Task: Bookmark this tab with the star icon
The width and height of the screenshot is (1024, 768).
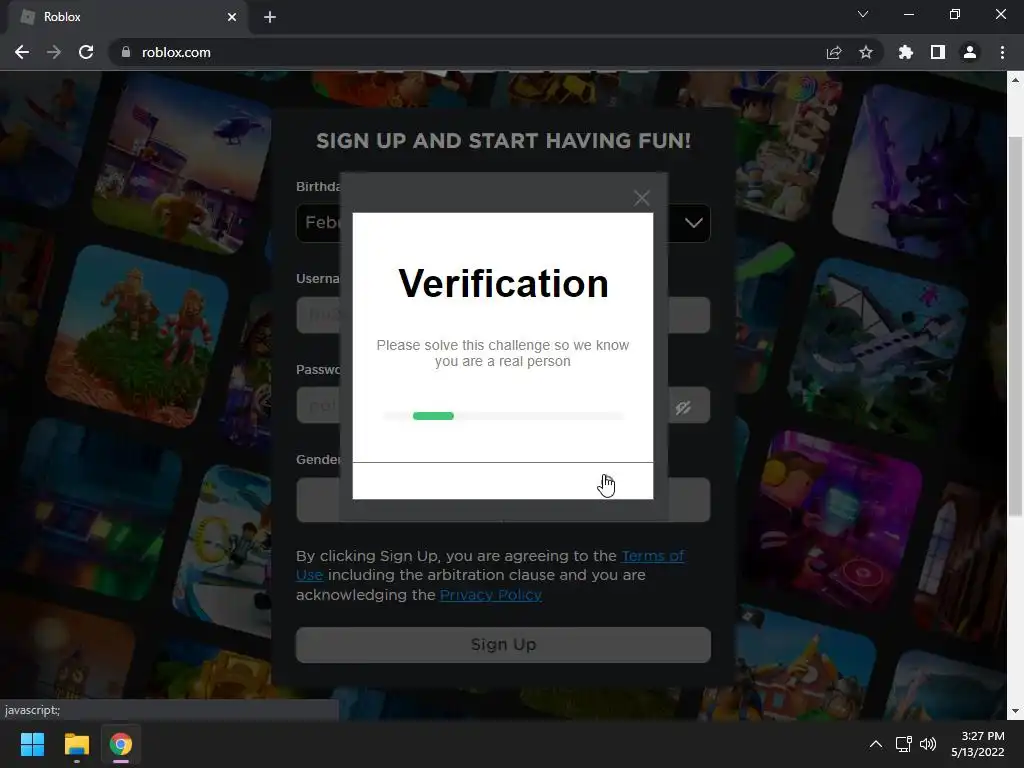Action: click(x=866, y=52)
